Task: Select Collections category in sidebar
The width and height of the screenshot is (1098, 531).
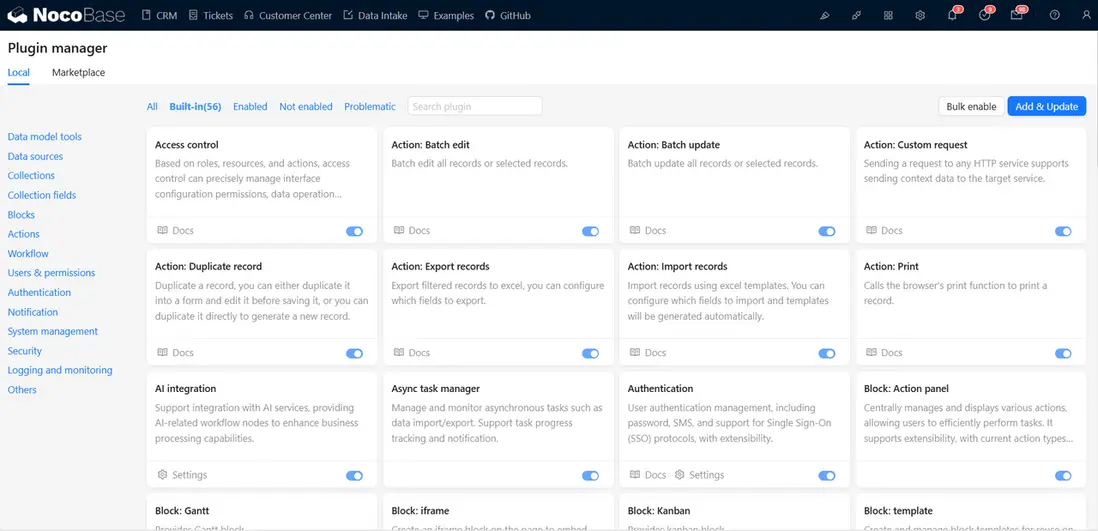Action: click(31, 176)
